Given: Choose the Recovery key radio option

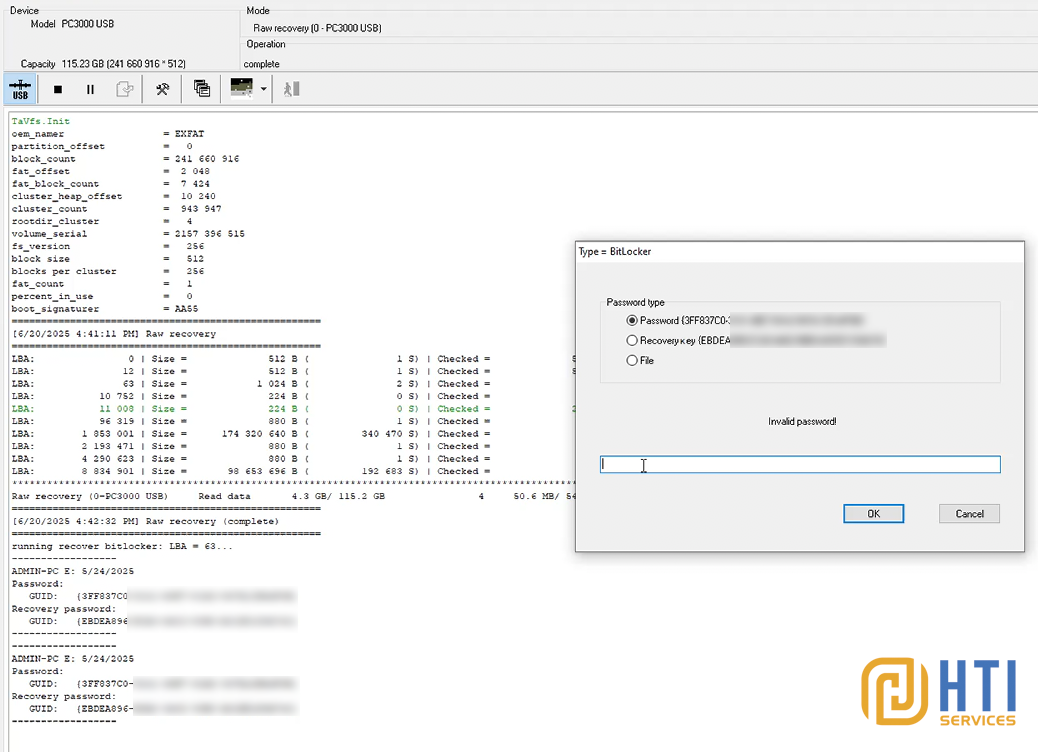Looking at the screenshot, I should click(632, 340).
